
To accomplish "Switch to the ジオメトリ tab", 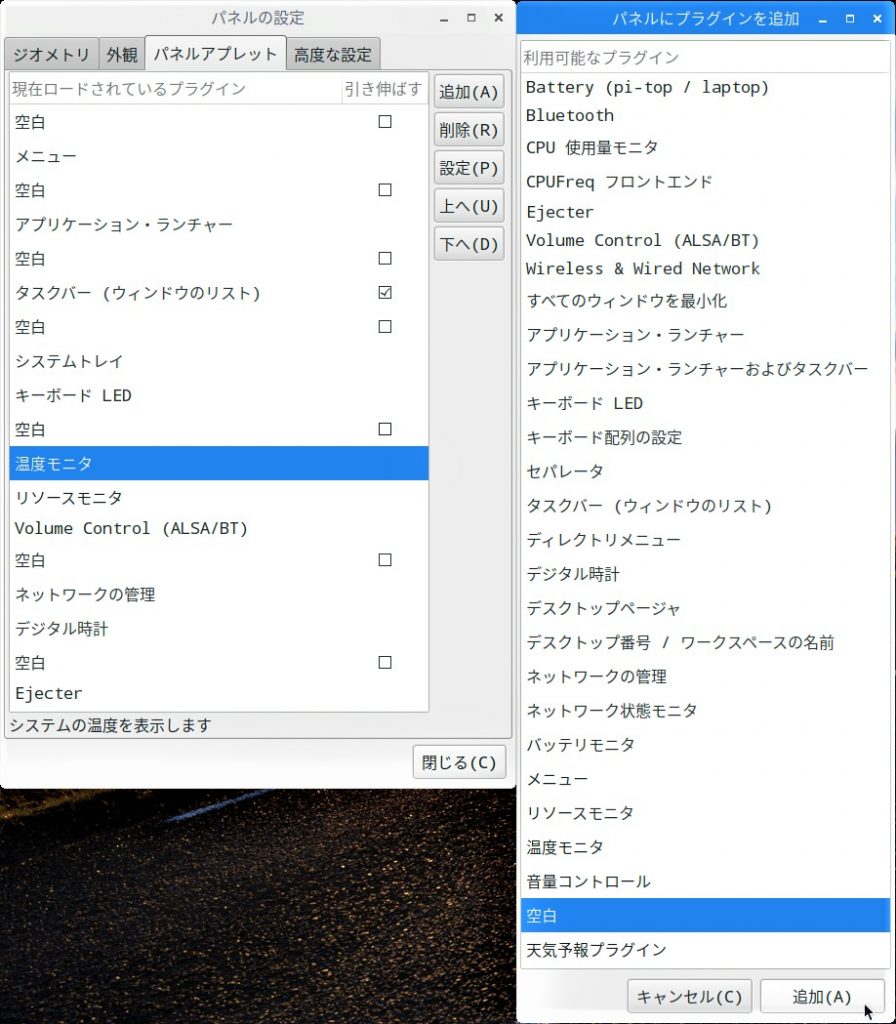I will tap(51, 55).
